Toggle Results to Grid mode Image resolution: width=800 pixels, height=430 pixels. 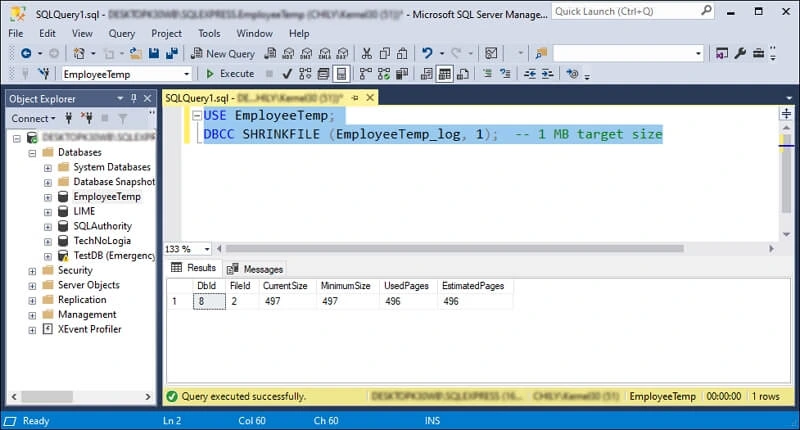[444, 74]
